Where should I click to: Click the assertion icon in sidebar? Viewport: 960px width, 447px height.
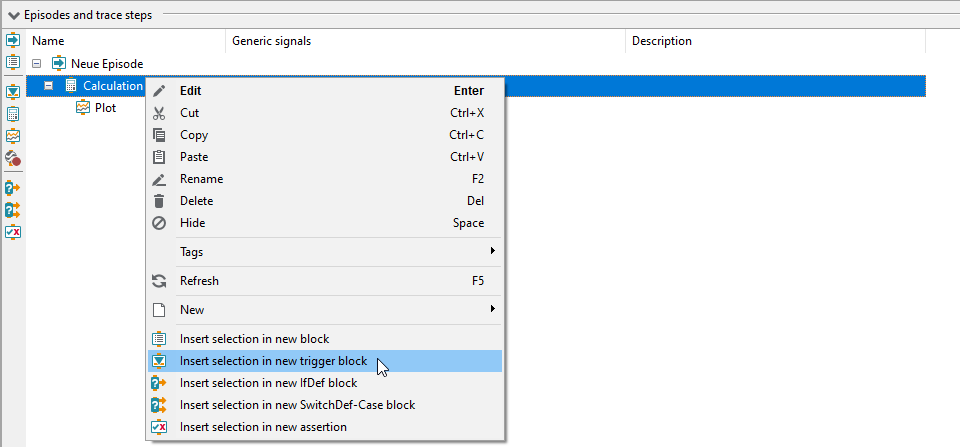[13, 232]
